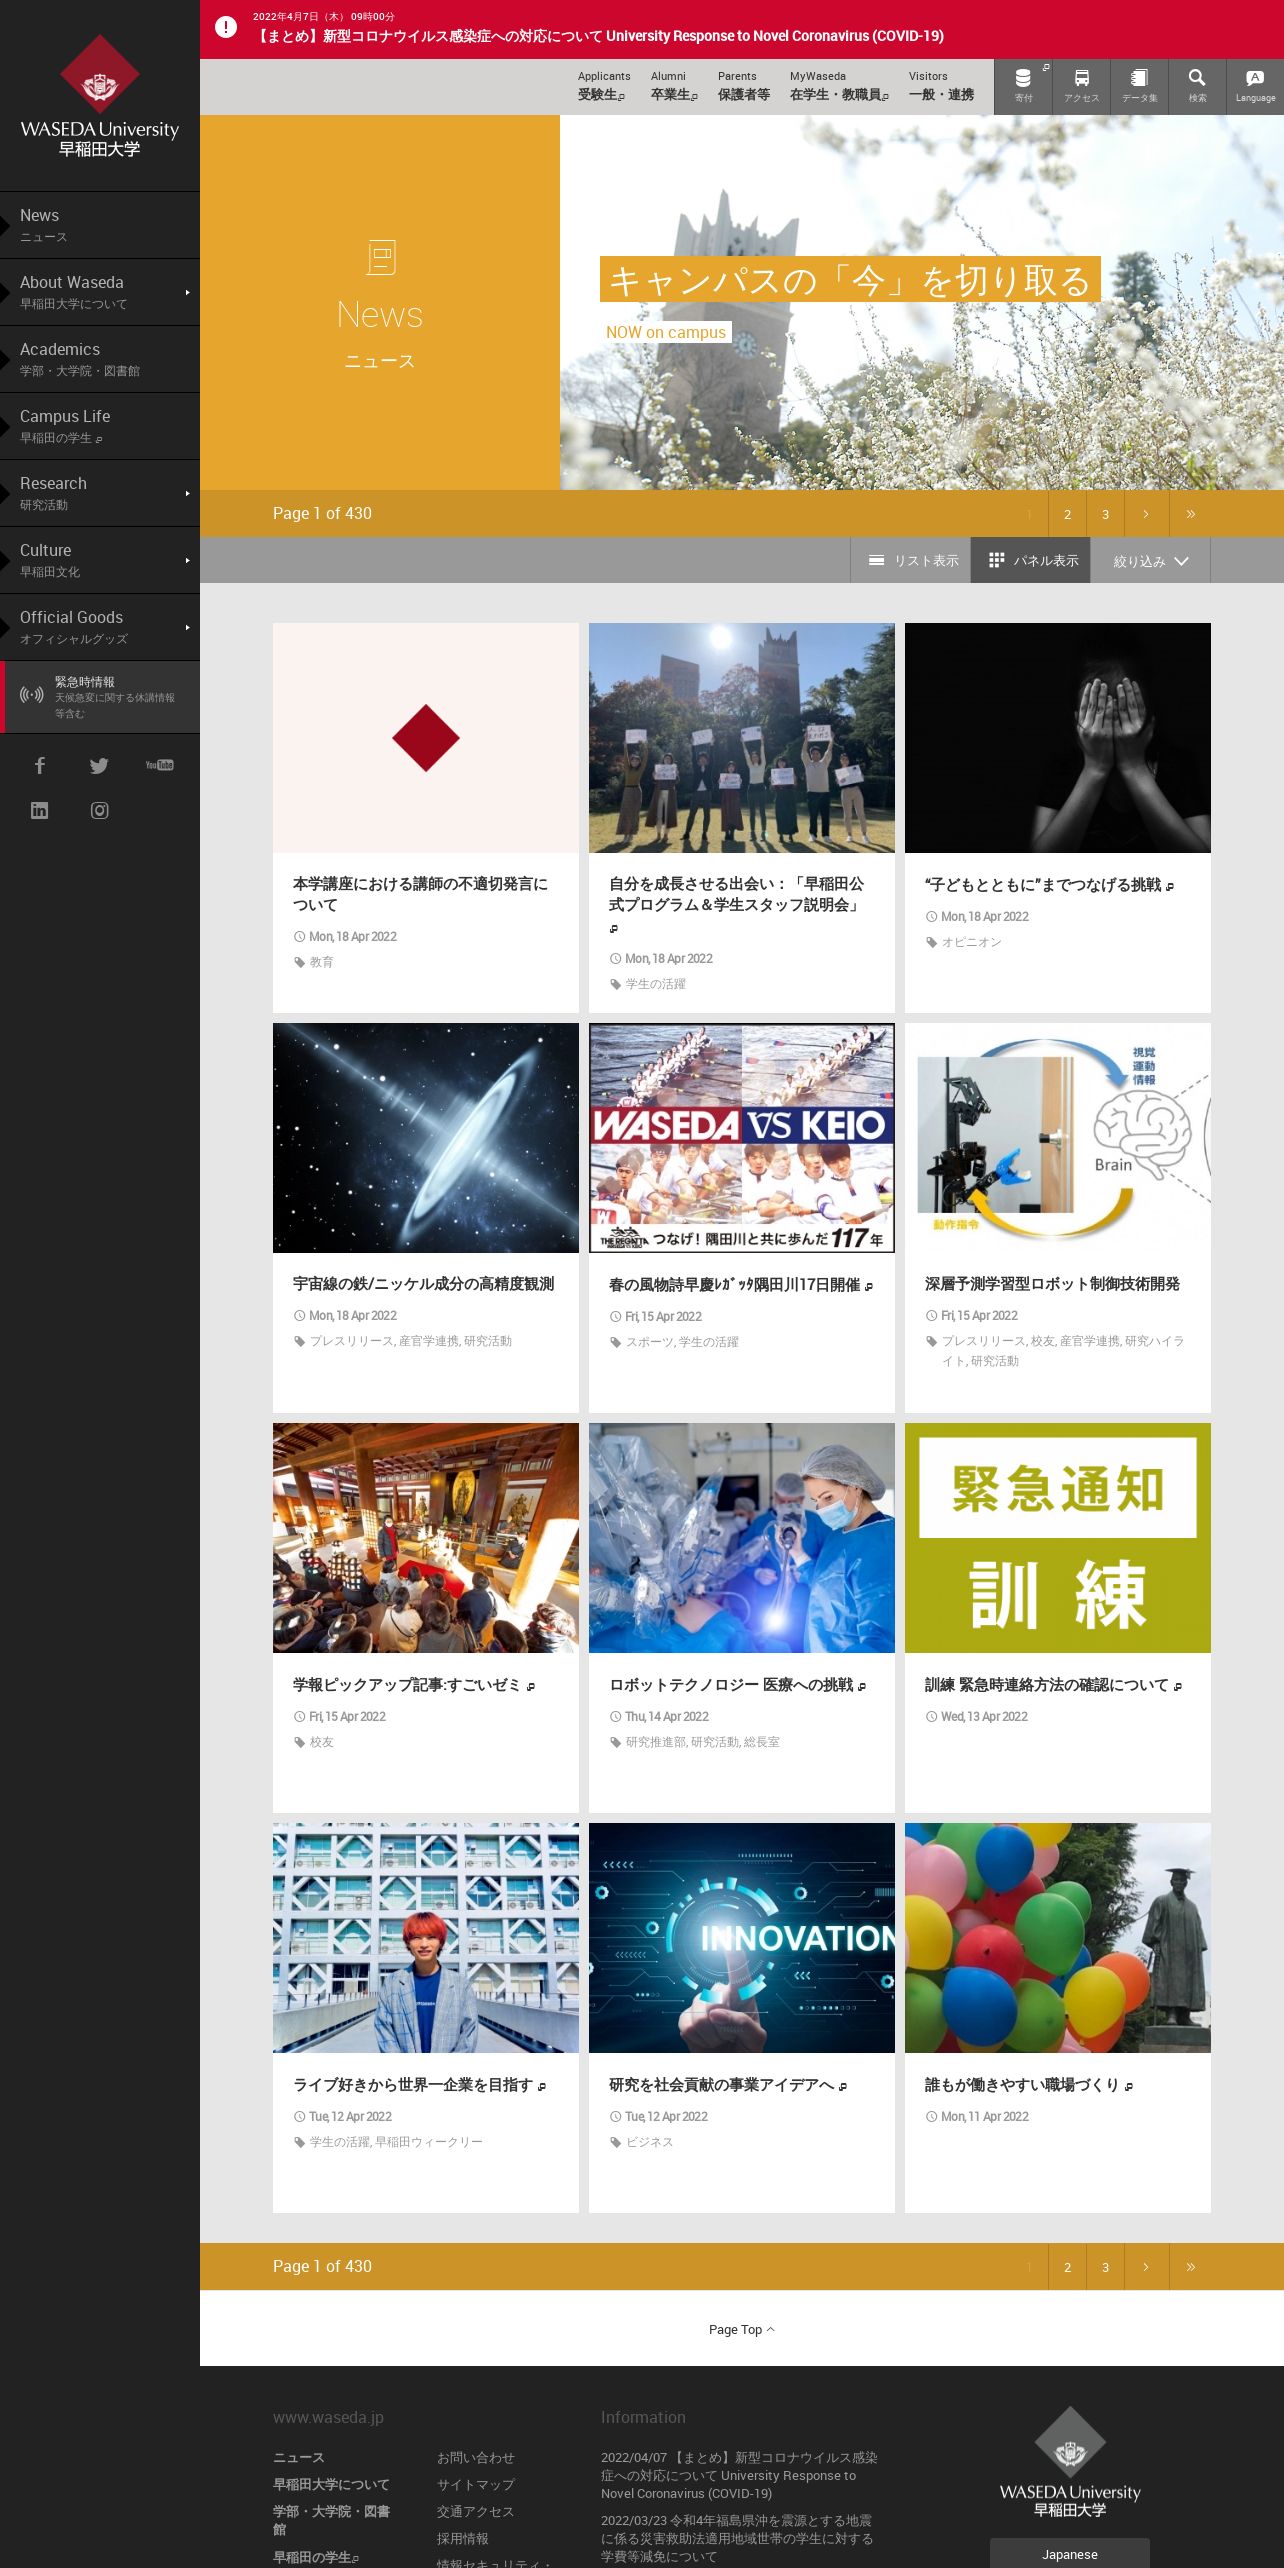Click the WASEDA VS KEIO regatta thumbnail
Screen dimensions: 1284x2568
pyautogui.click(x=742, y=1138)
